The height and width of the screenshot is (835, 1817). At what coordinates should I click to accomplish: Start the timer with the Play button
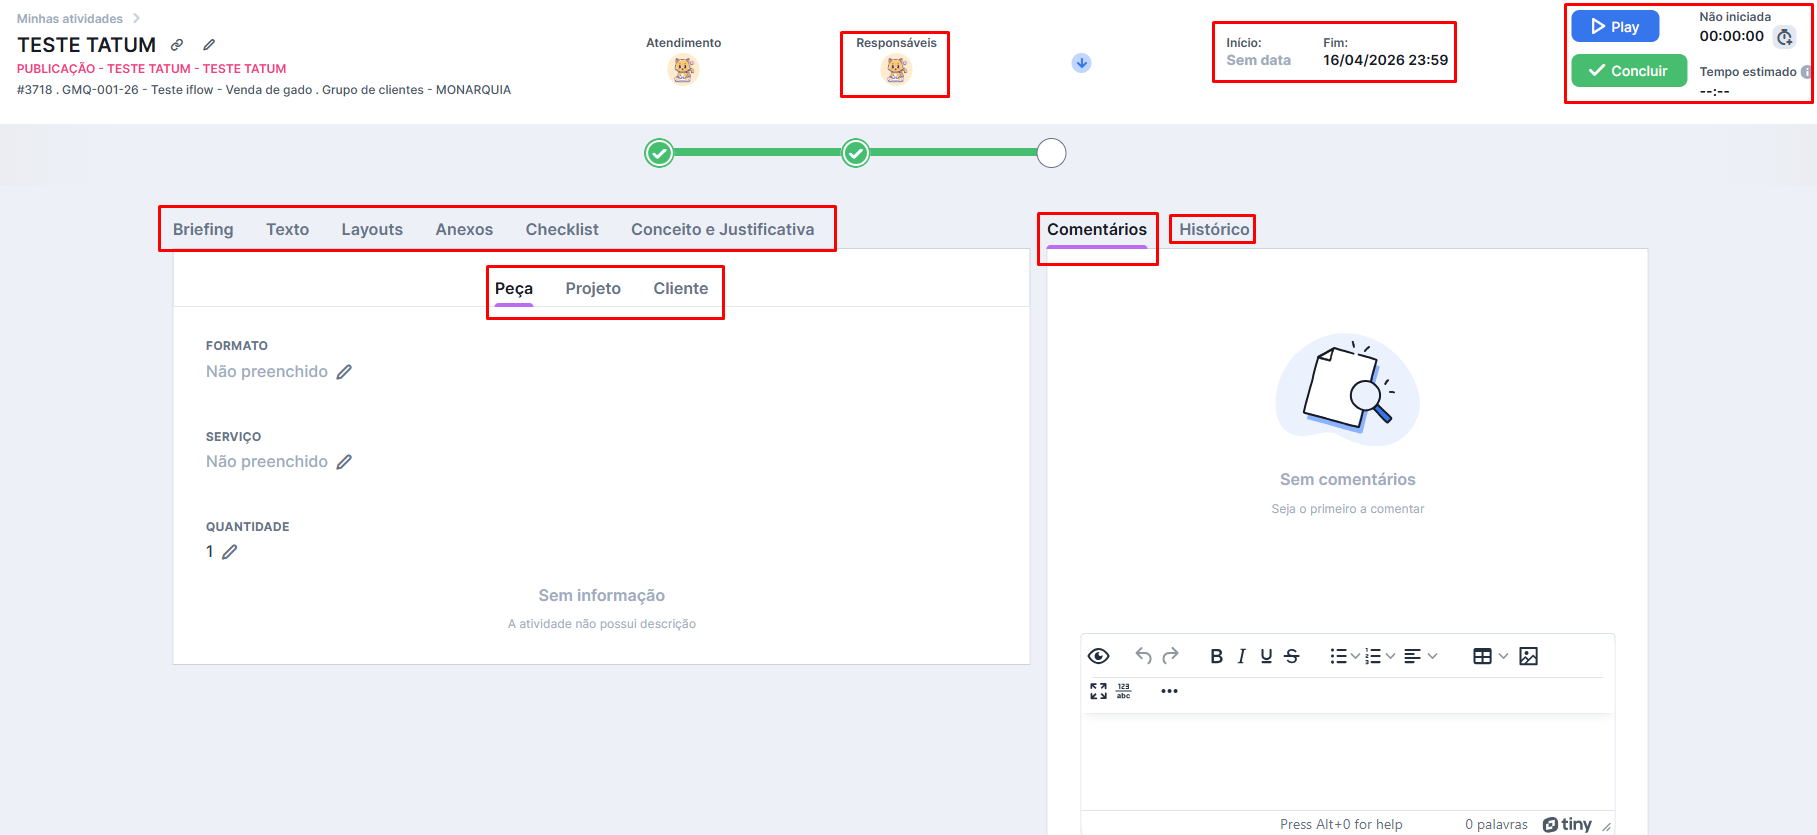click(1615, 27)
